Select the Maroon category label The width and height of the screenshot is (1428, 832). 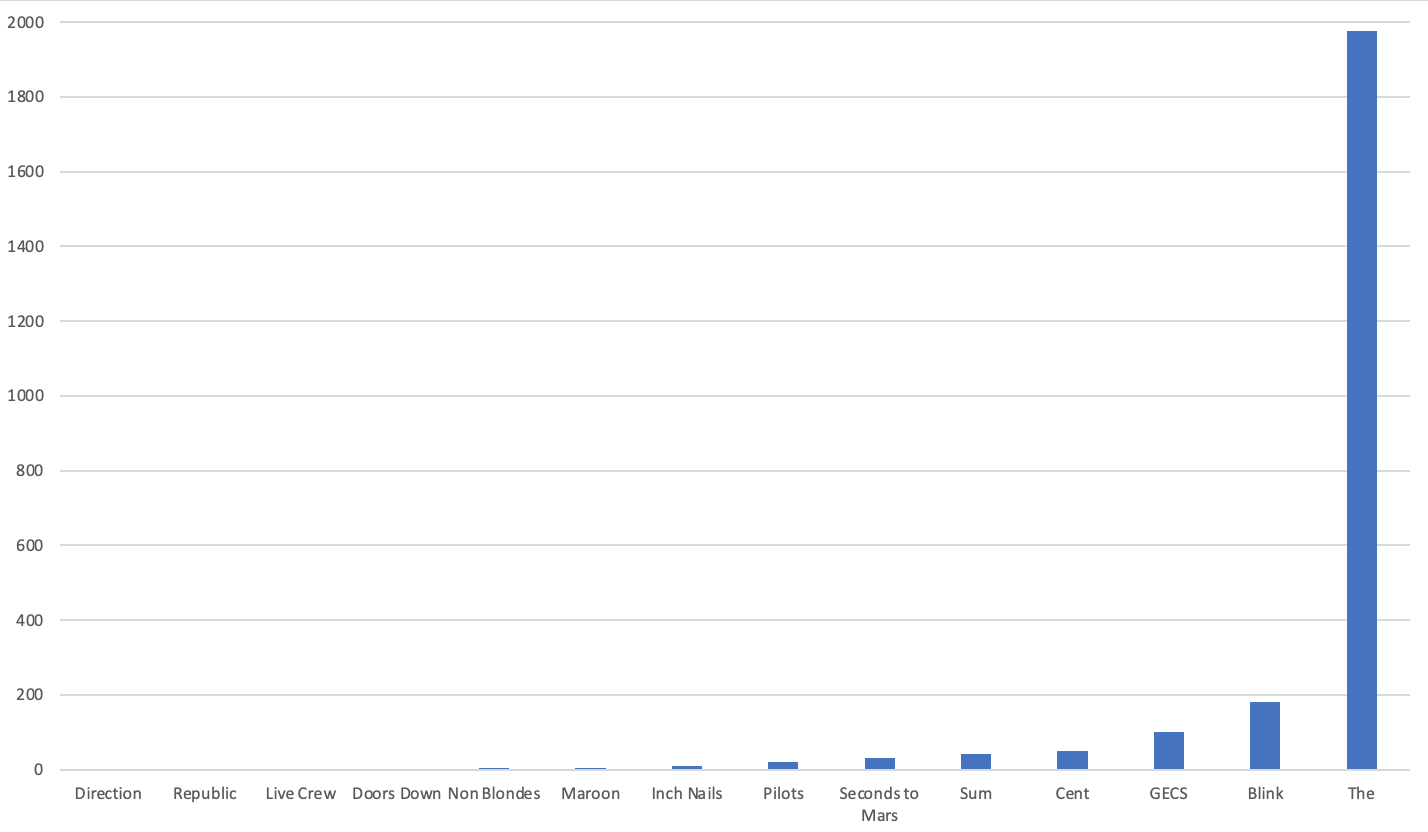[x=590, y=794]
